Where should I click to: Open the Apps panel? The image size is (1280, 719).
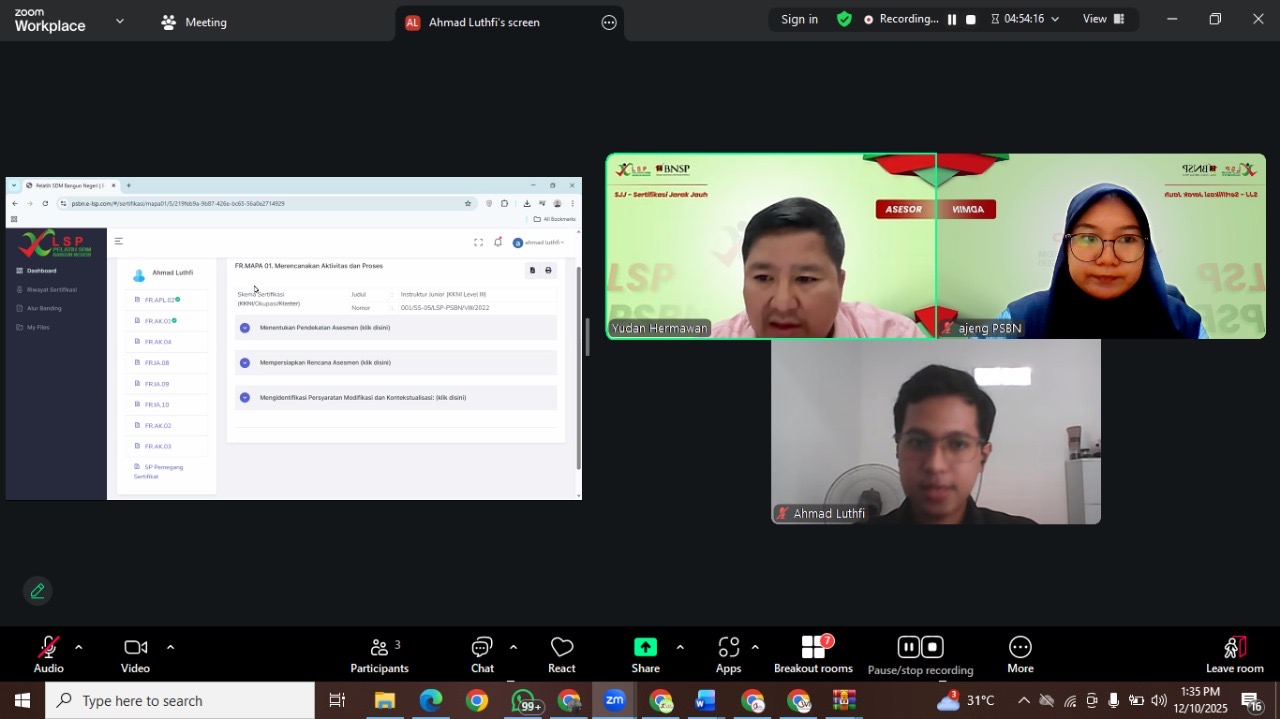(728, 654)
